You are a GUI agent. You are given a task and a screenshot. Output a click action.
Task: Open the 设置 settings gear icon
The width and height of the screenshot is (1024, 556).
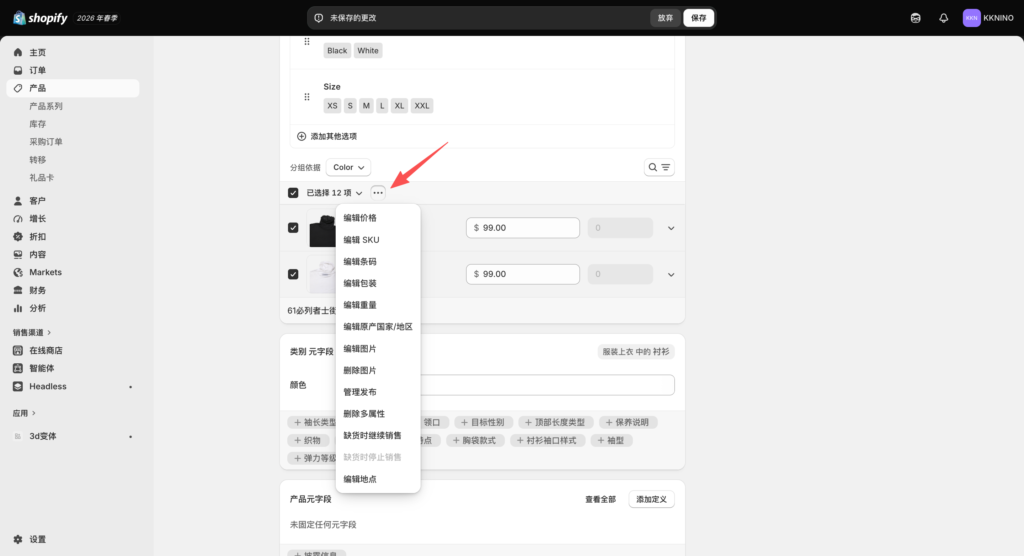18,540
